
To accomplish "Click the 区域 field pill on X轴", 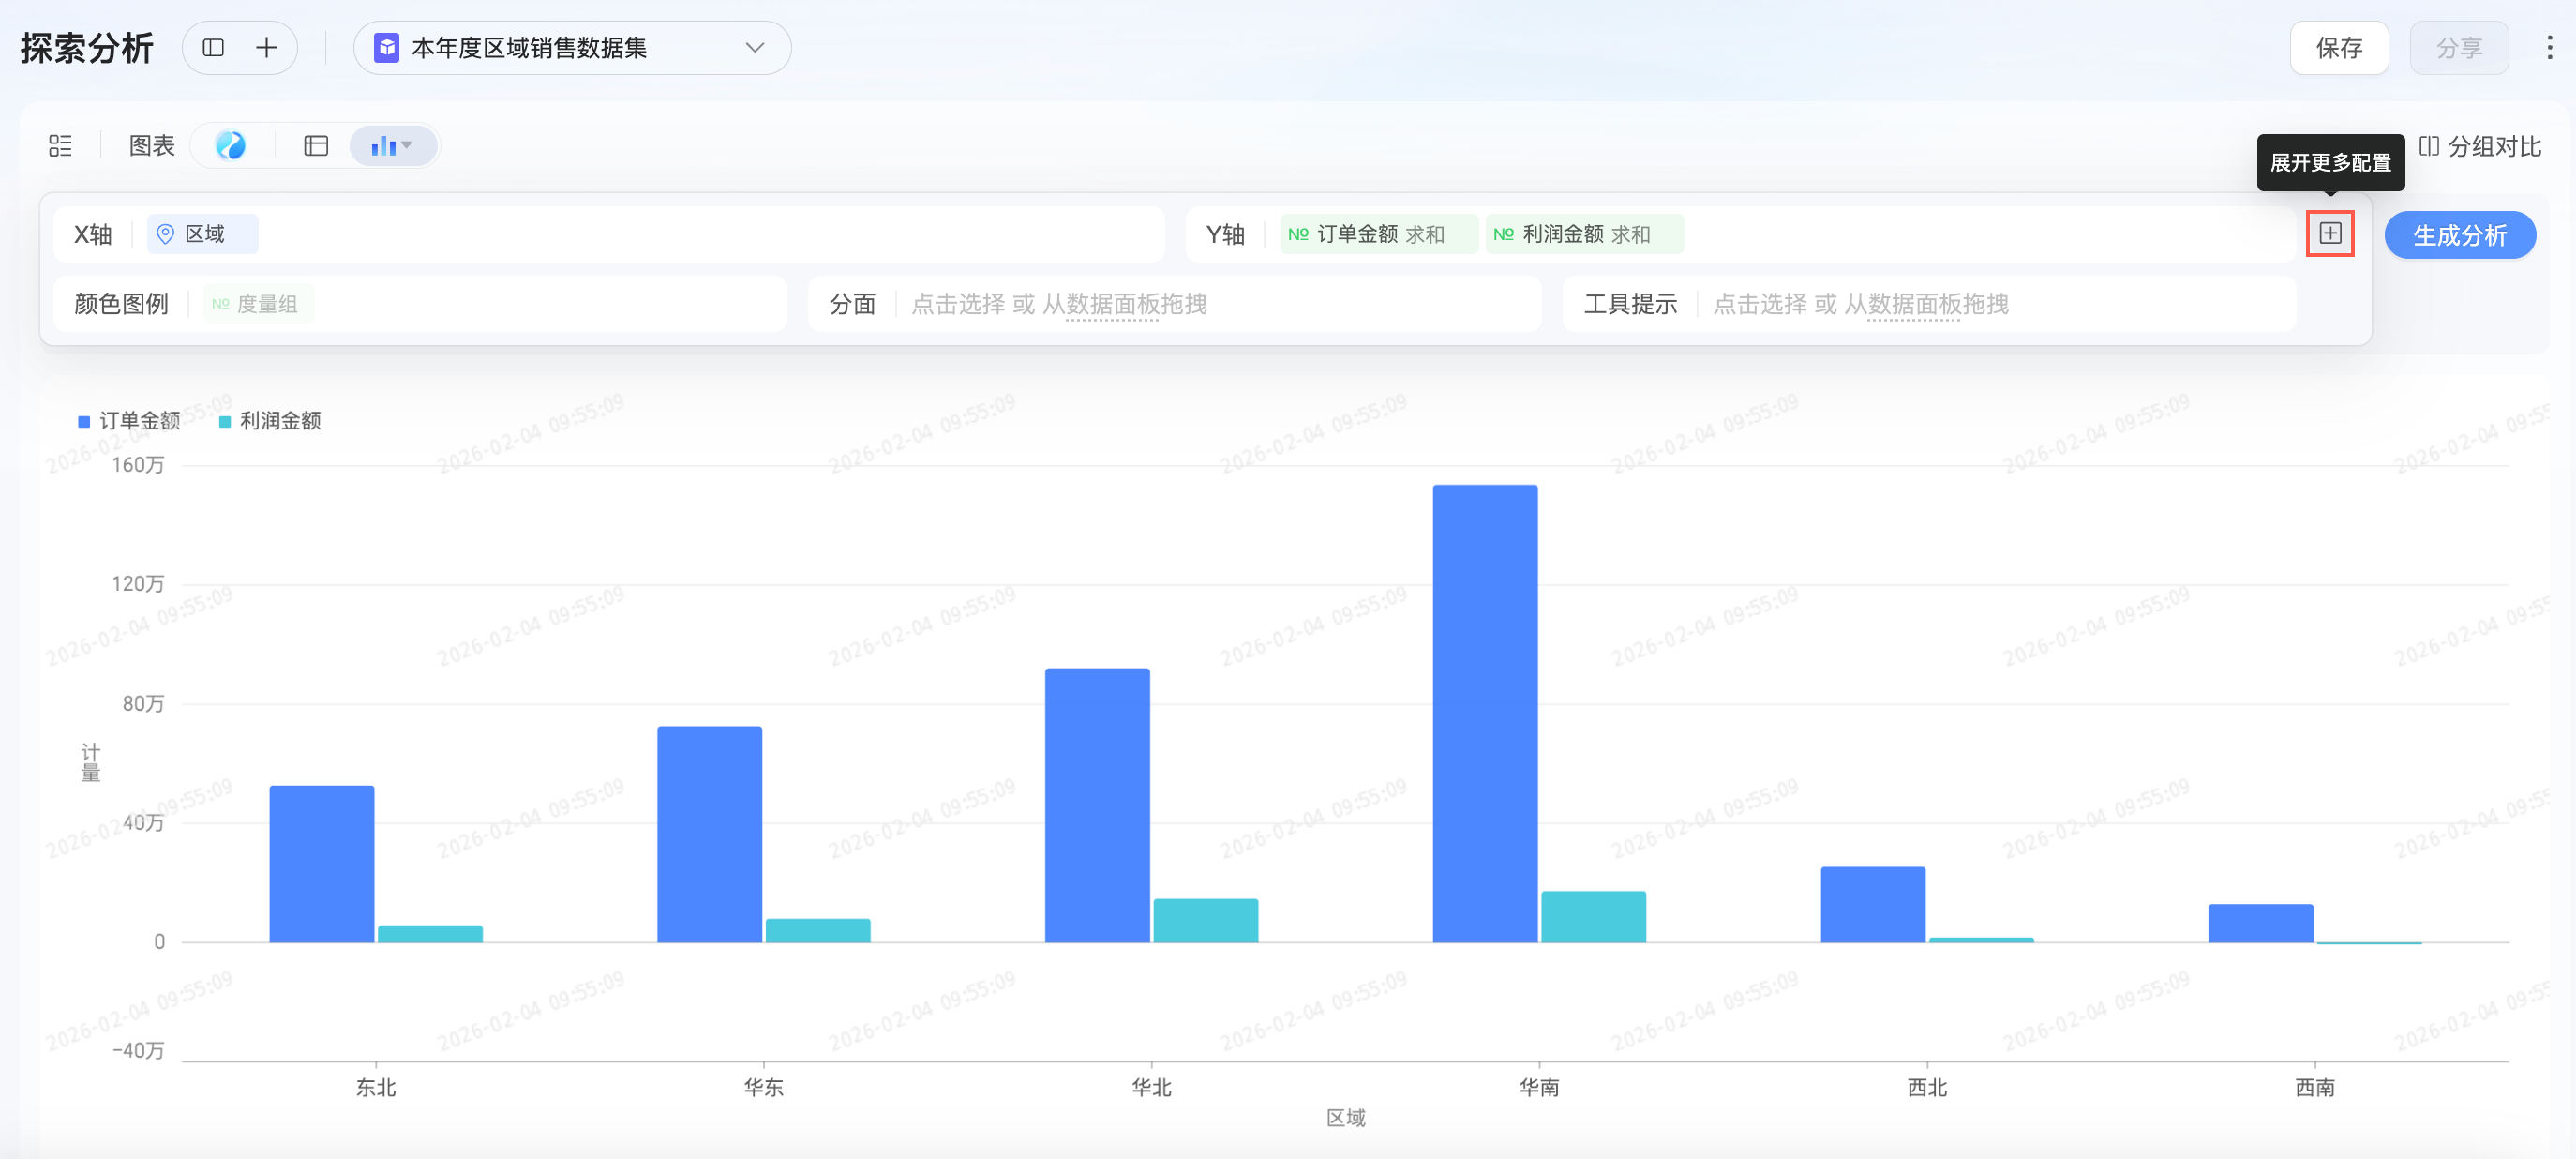I will click(x=202, y=234).
